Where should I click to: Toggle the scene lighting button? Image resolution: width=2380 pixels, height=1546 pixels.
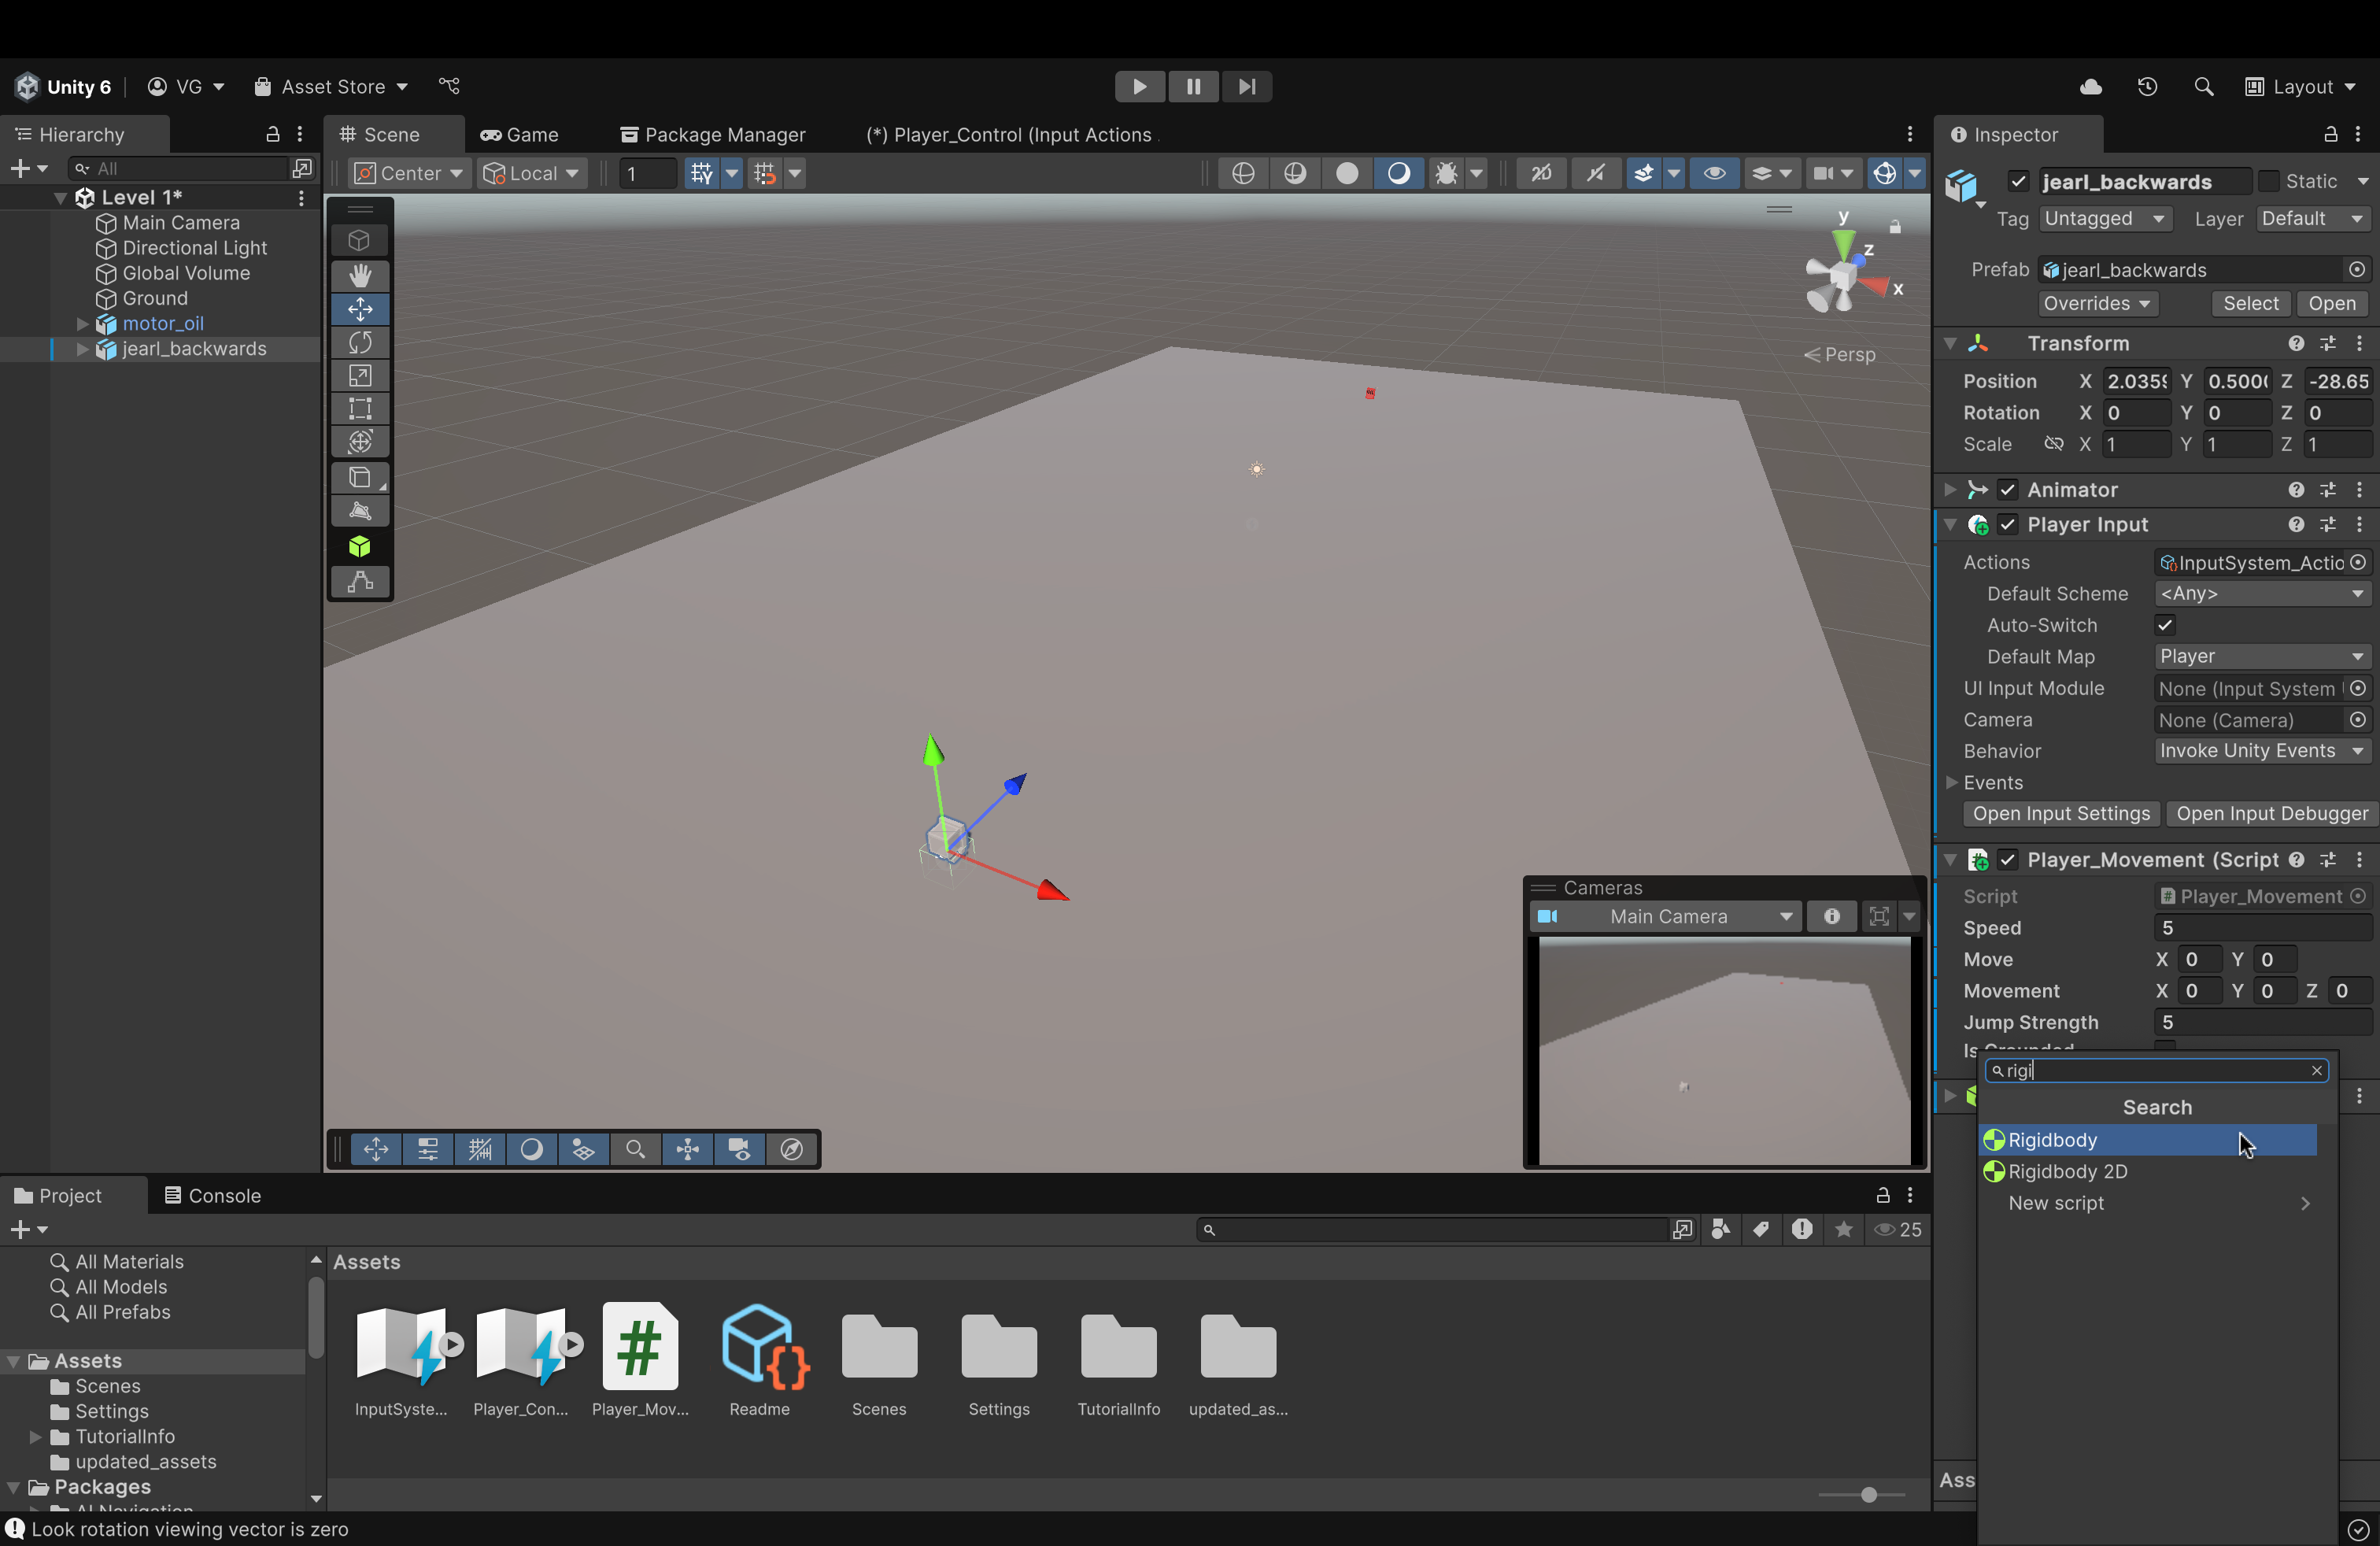pyautogui.click(x=1398, y=173)
